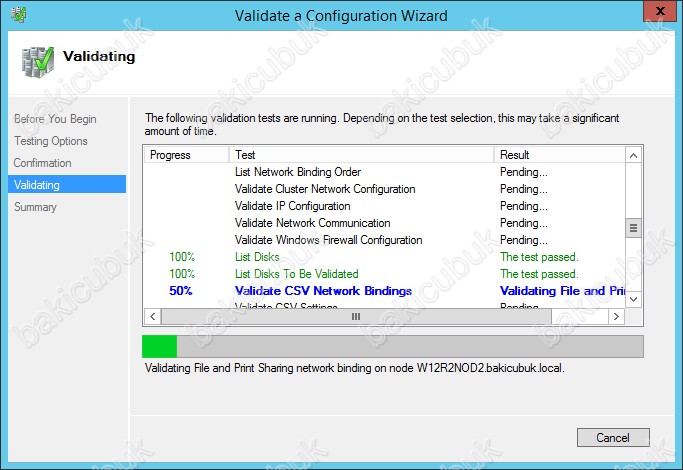The height and width of the screenshot is (470, 683).
Task: Click the server checkmark icon beside Validating heading
Action: pos(38,62)
